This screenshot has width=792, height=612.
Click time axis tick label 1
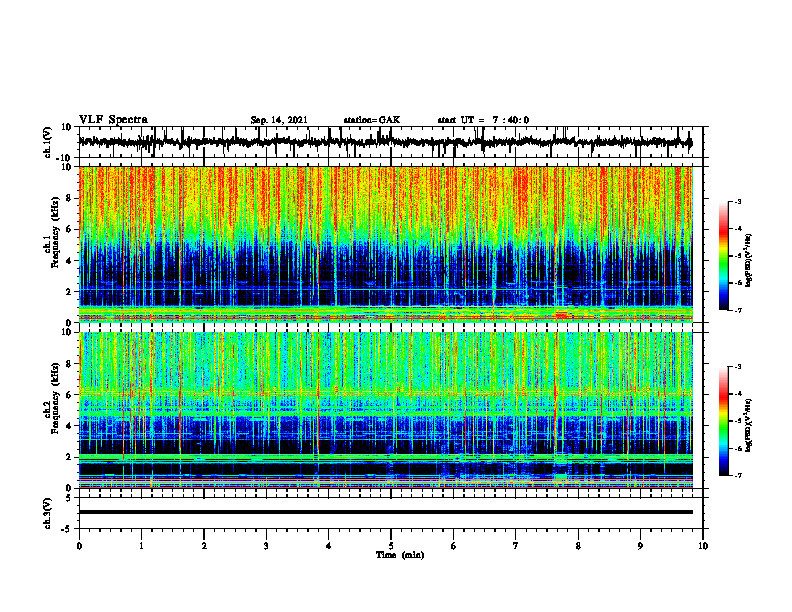point(141,546)
